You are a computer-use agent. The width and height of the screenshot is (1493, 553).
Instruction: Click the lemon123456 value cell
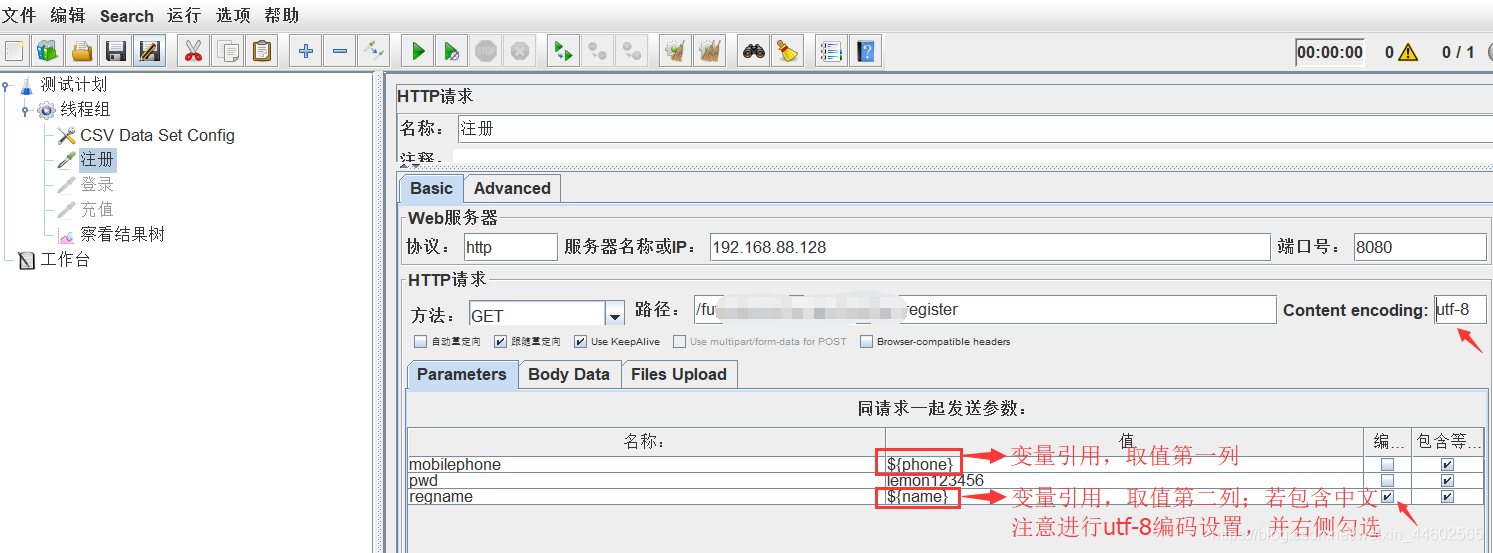[1124, 481]
